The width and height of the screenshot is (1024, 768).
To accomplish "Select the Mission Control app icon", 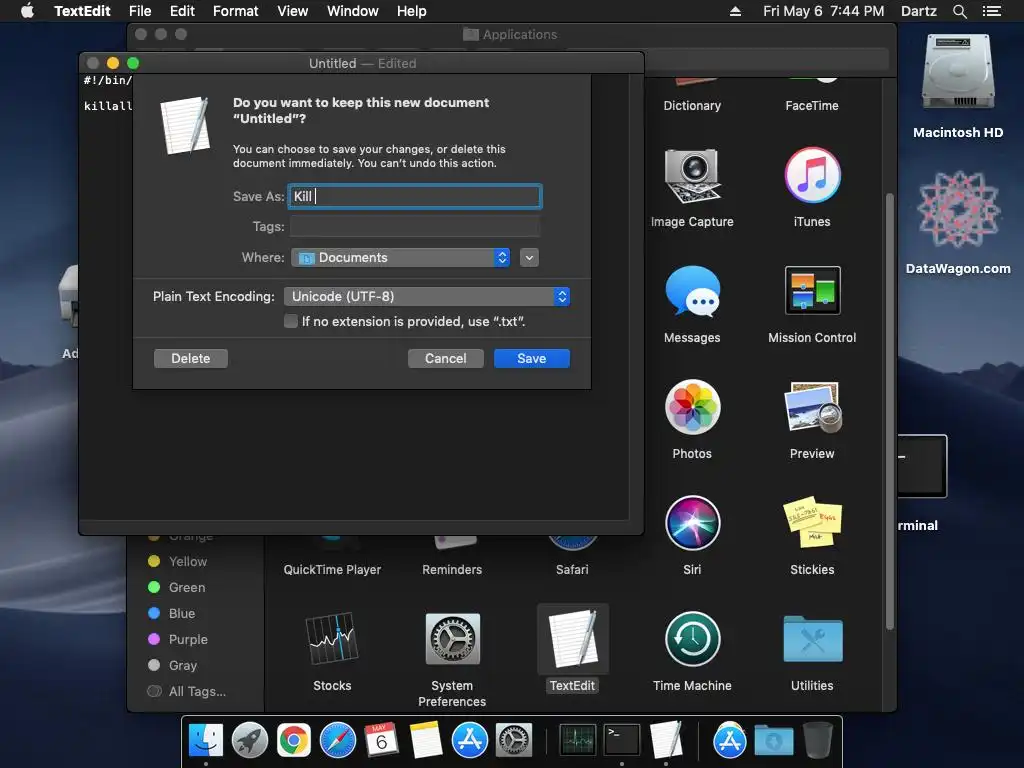I will [812, 291].
